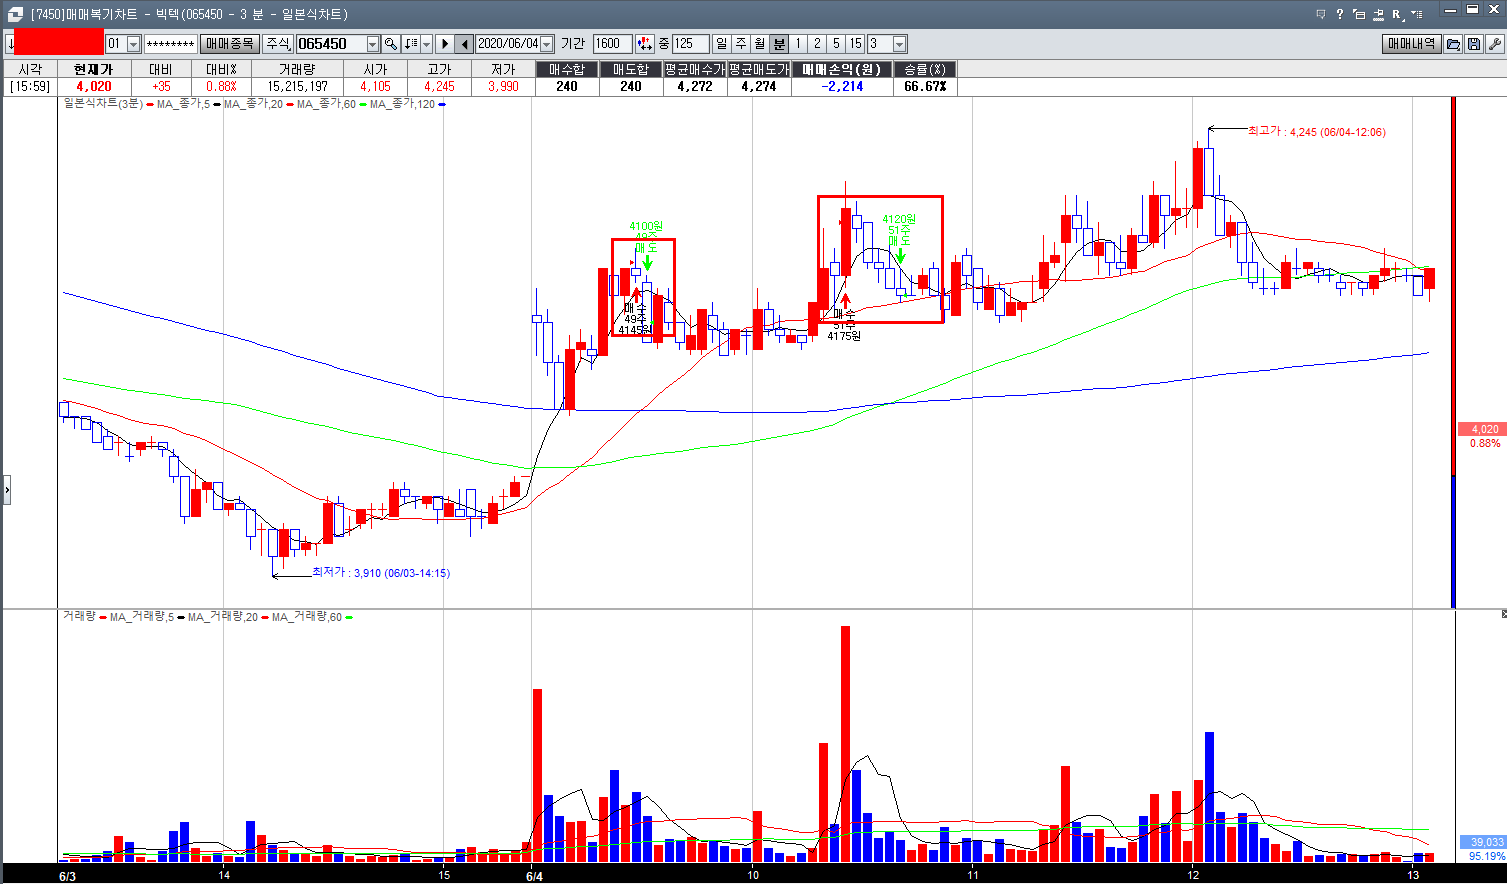
Task: Click the help question mark icon
Action: pyautogui.click(x=1340, y=14)
